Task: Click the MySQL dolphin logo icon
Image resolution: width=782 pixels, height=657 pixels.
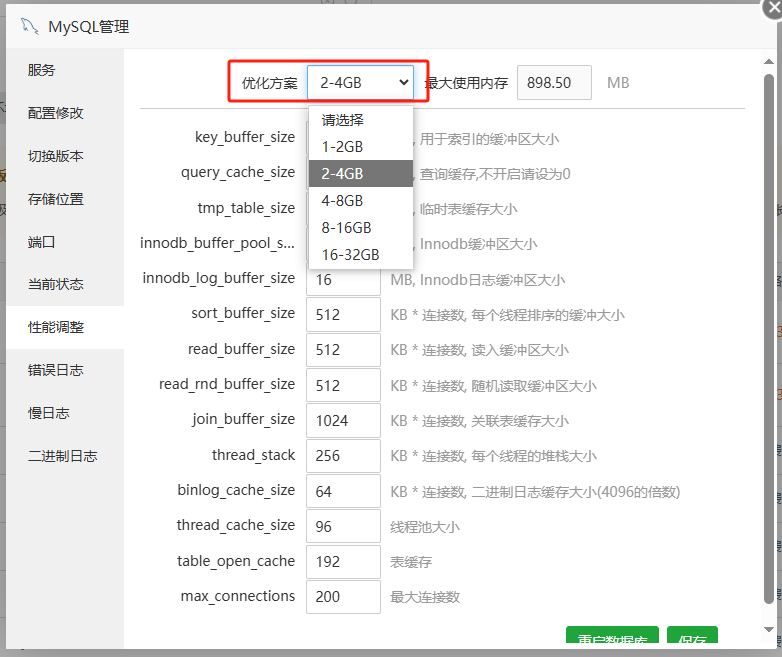Action: (x=29, y=26)
